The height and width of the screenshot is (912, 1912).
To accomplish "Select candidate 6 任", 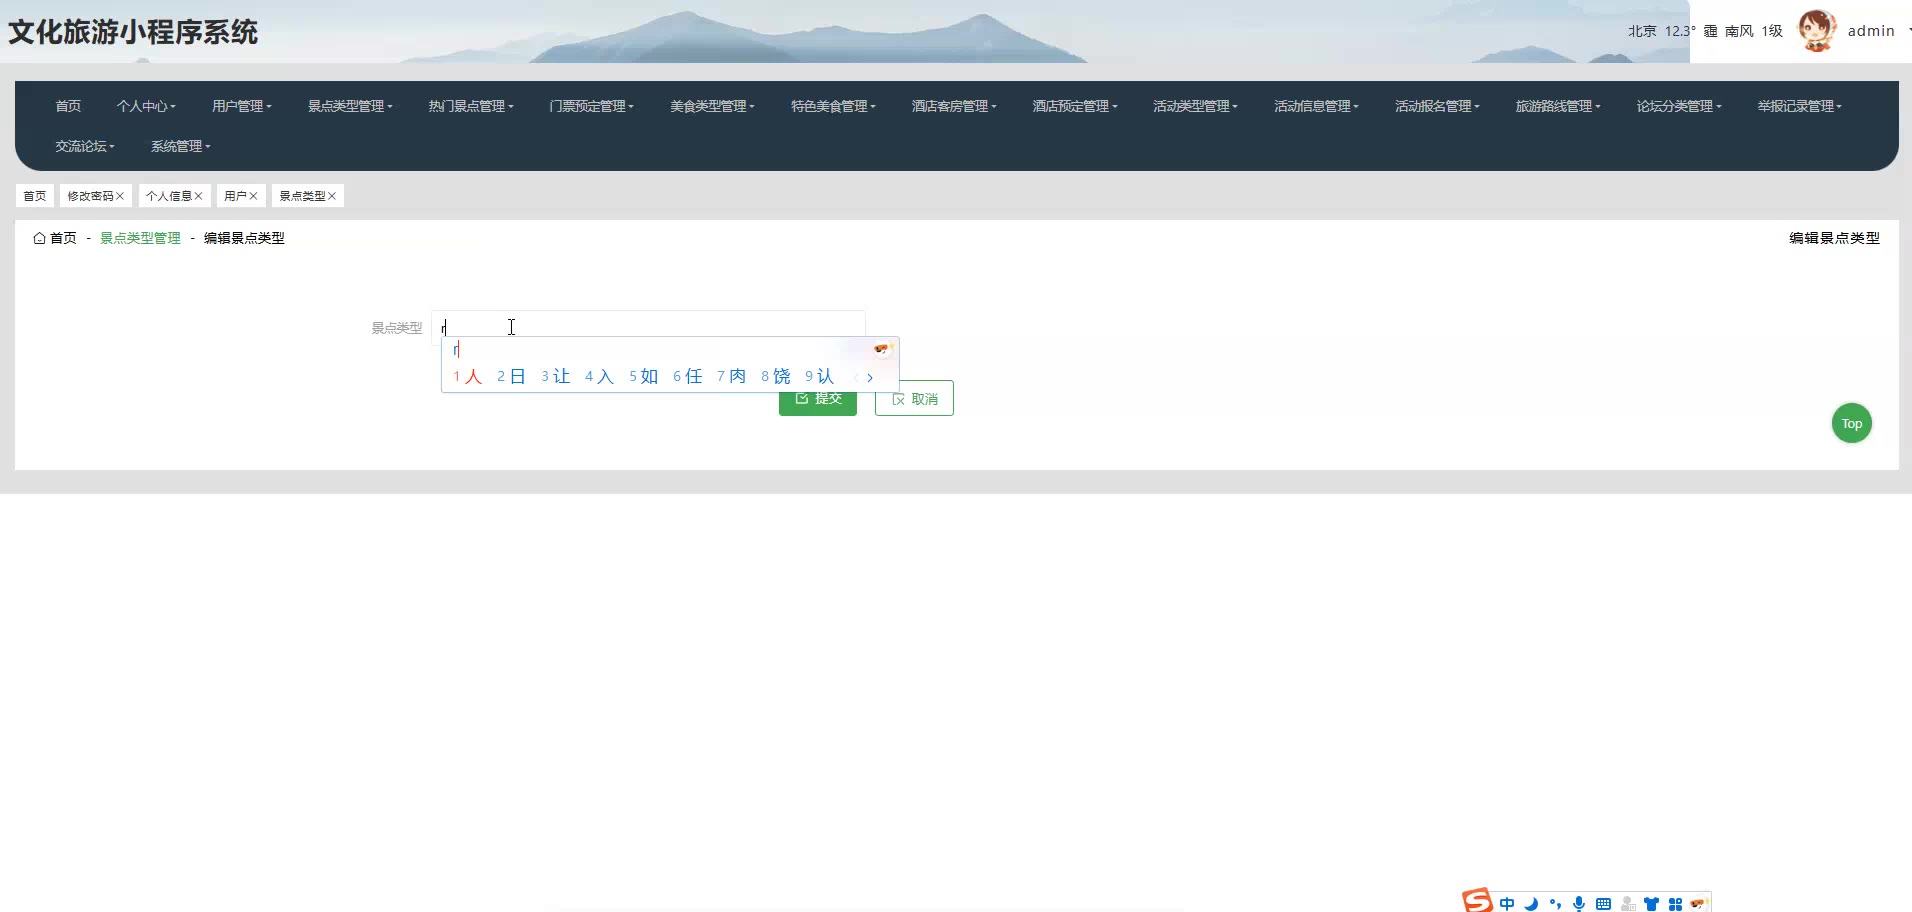I will (687, 377).
